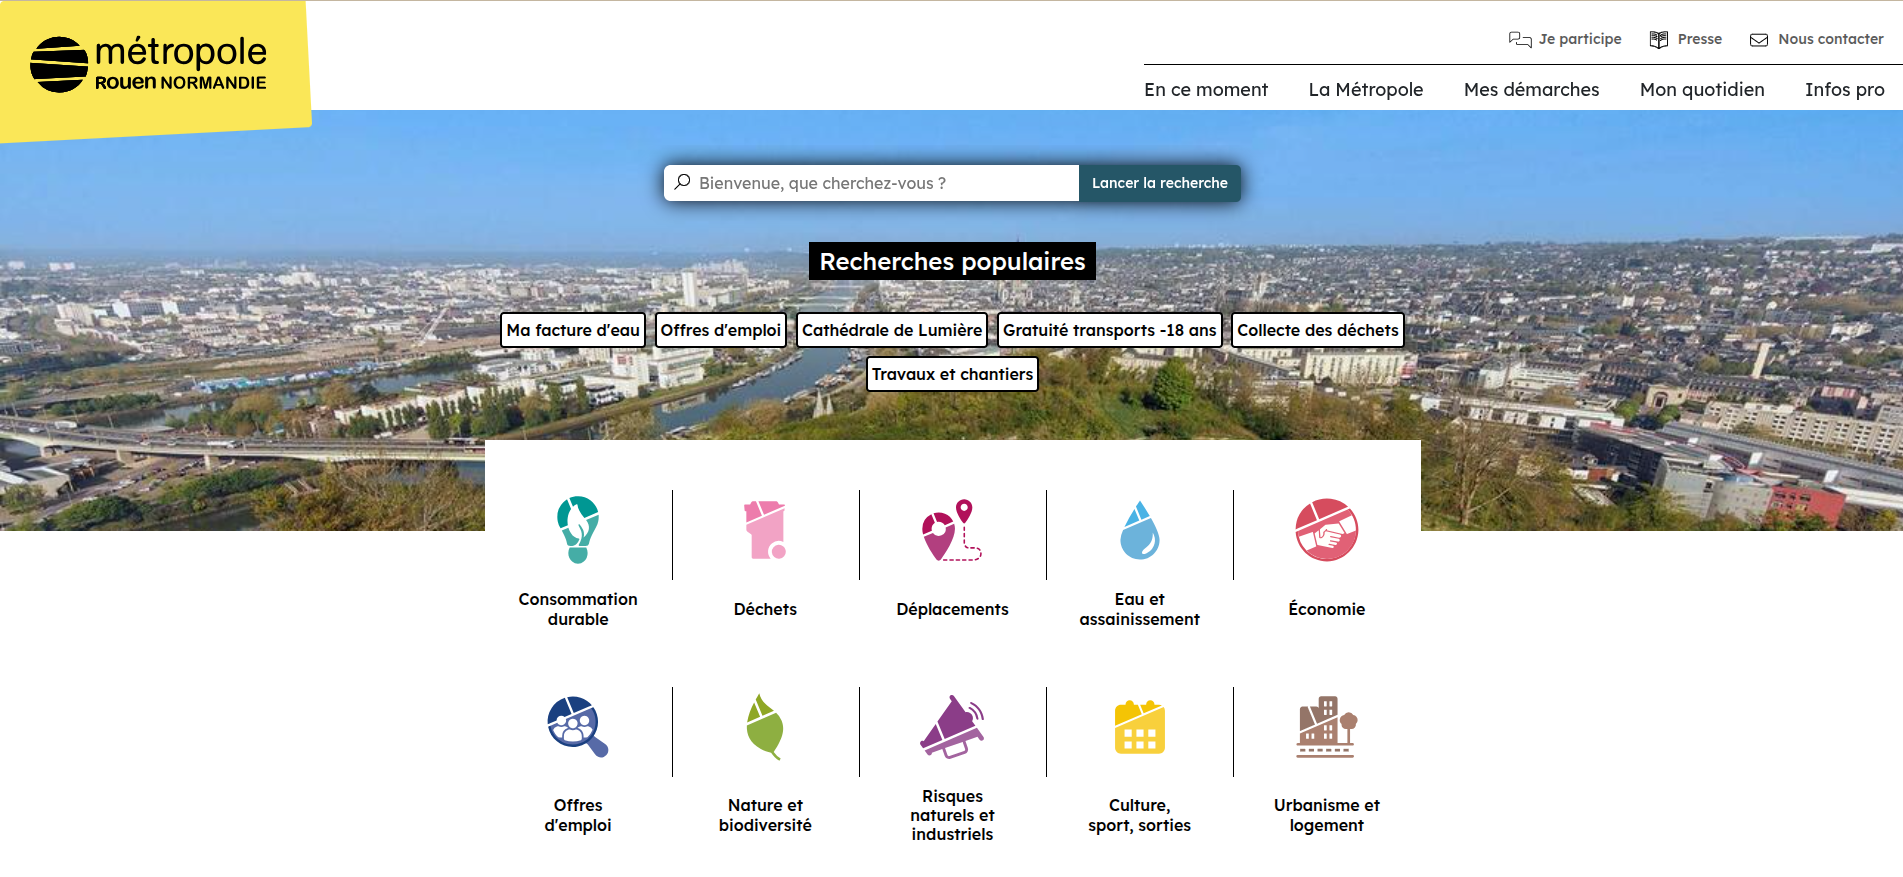Image resolution: width=1903 pixels, height=877 pixels.
Task: Open the Urbanisme et logement buildings icon
Action: point(1326,727)
